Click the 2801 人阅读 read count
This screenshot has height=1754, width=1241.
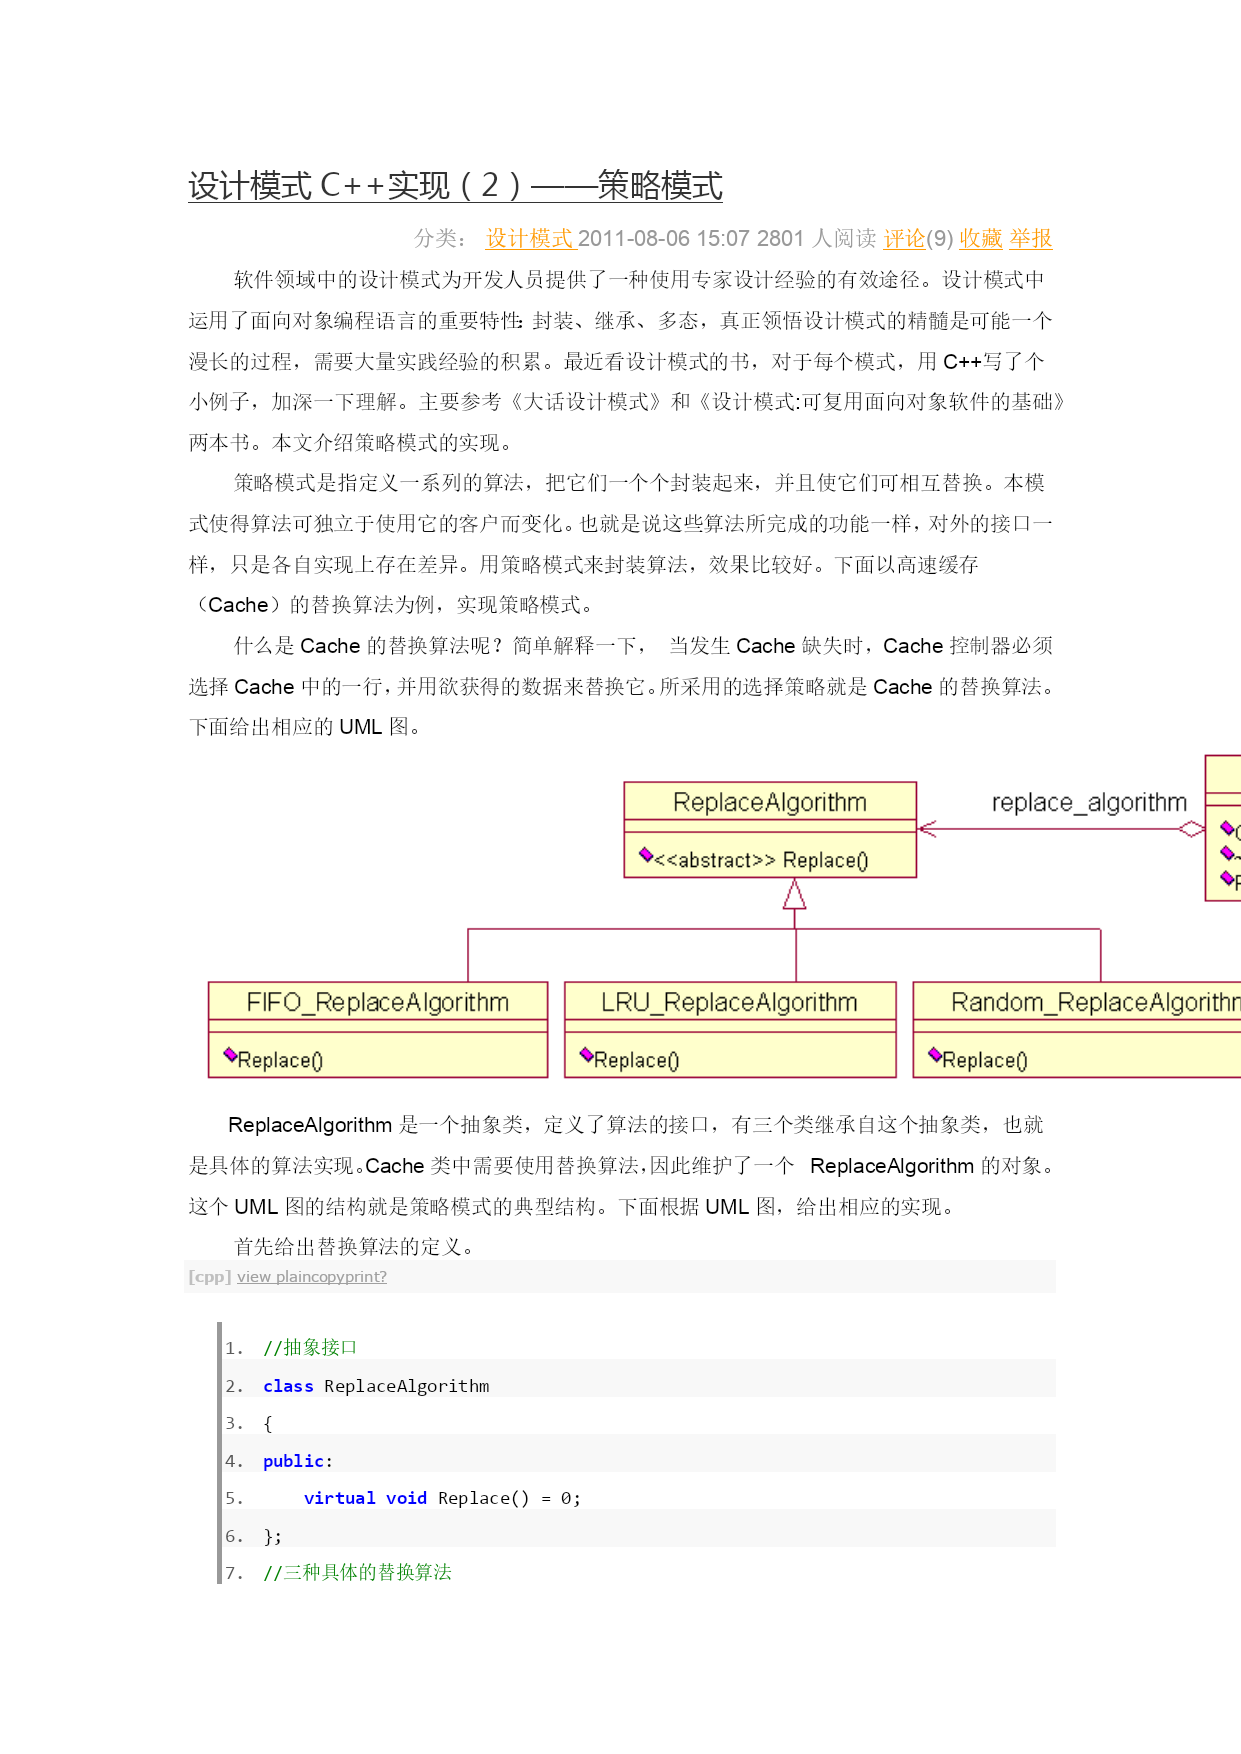[817, 238]
